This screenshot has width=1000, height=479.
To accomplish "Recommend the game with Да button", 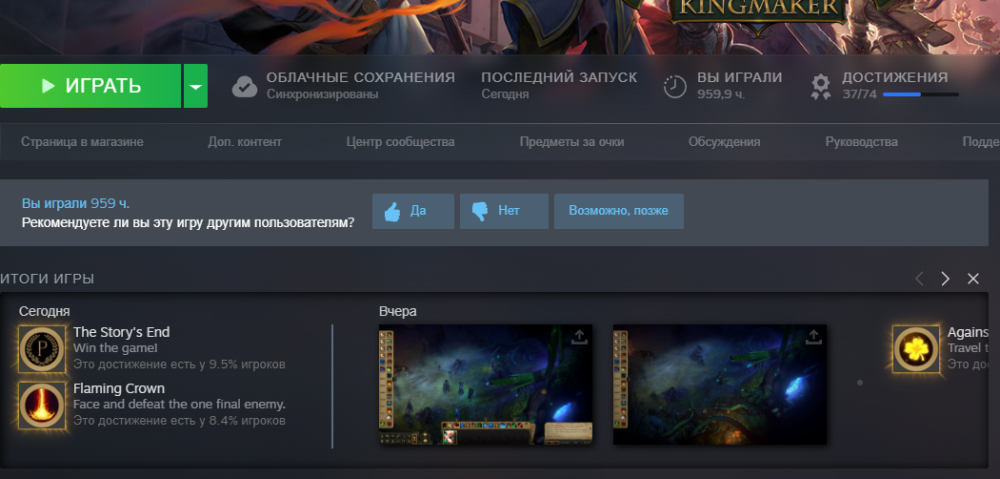I will tap(413, 211).
